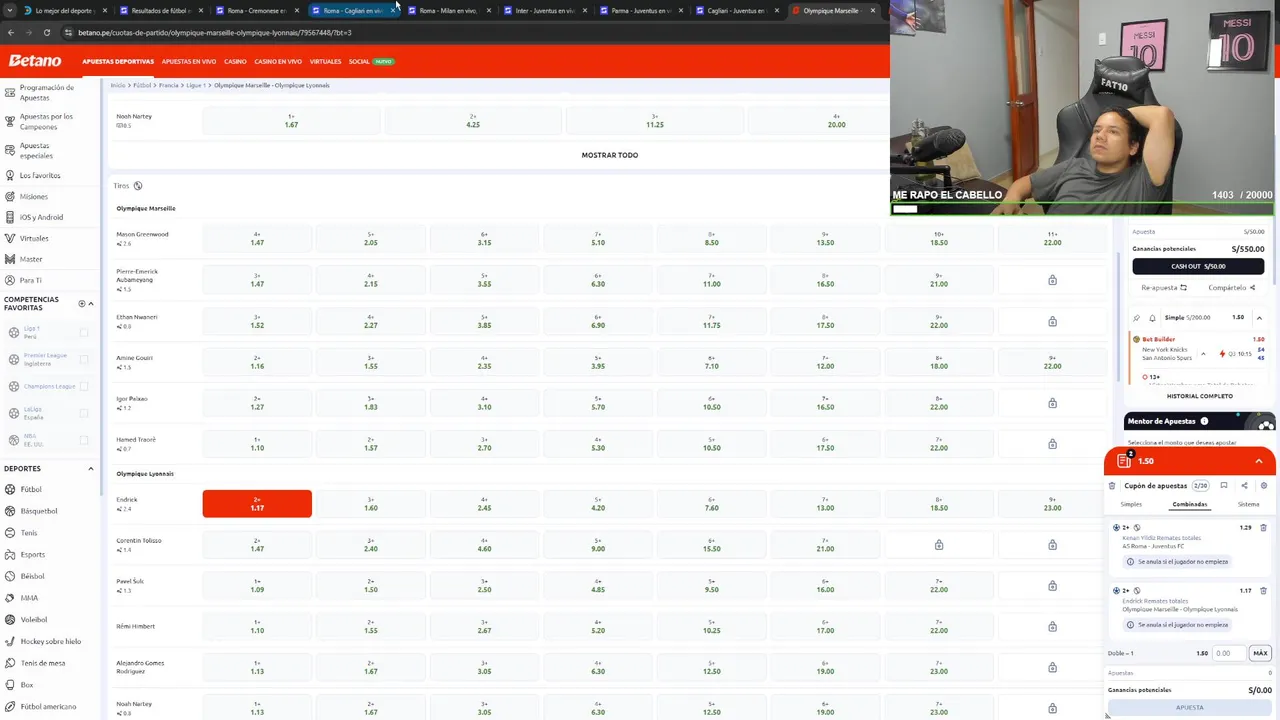Select the MMA sport icon
1280x720 pixels.
pyautogui.click(x=10, y=598)
